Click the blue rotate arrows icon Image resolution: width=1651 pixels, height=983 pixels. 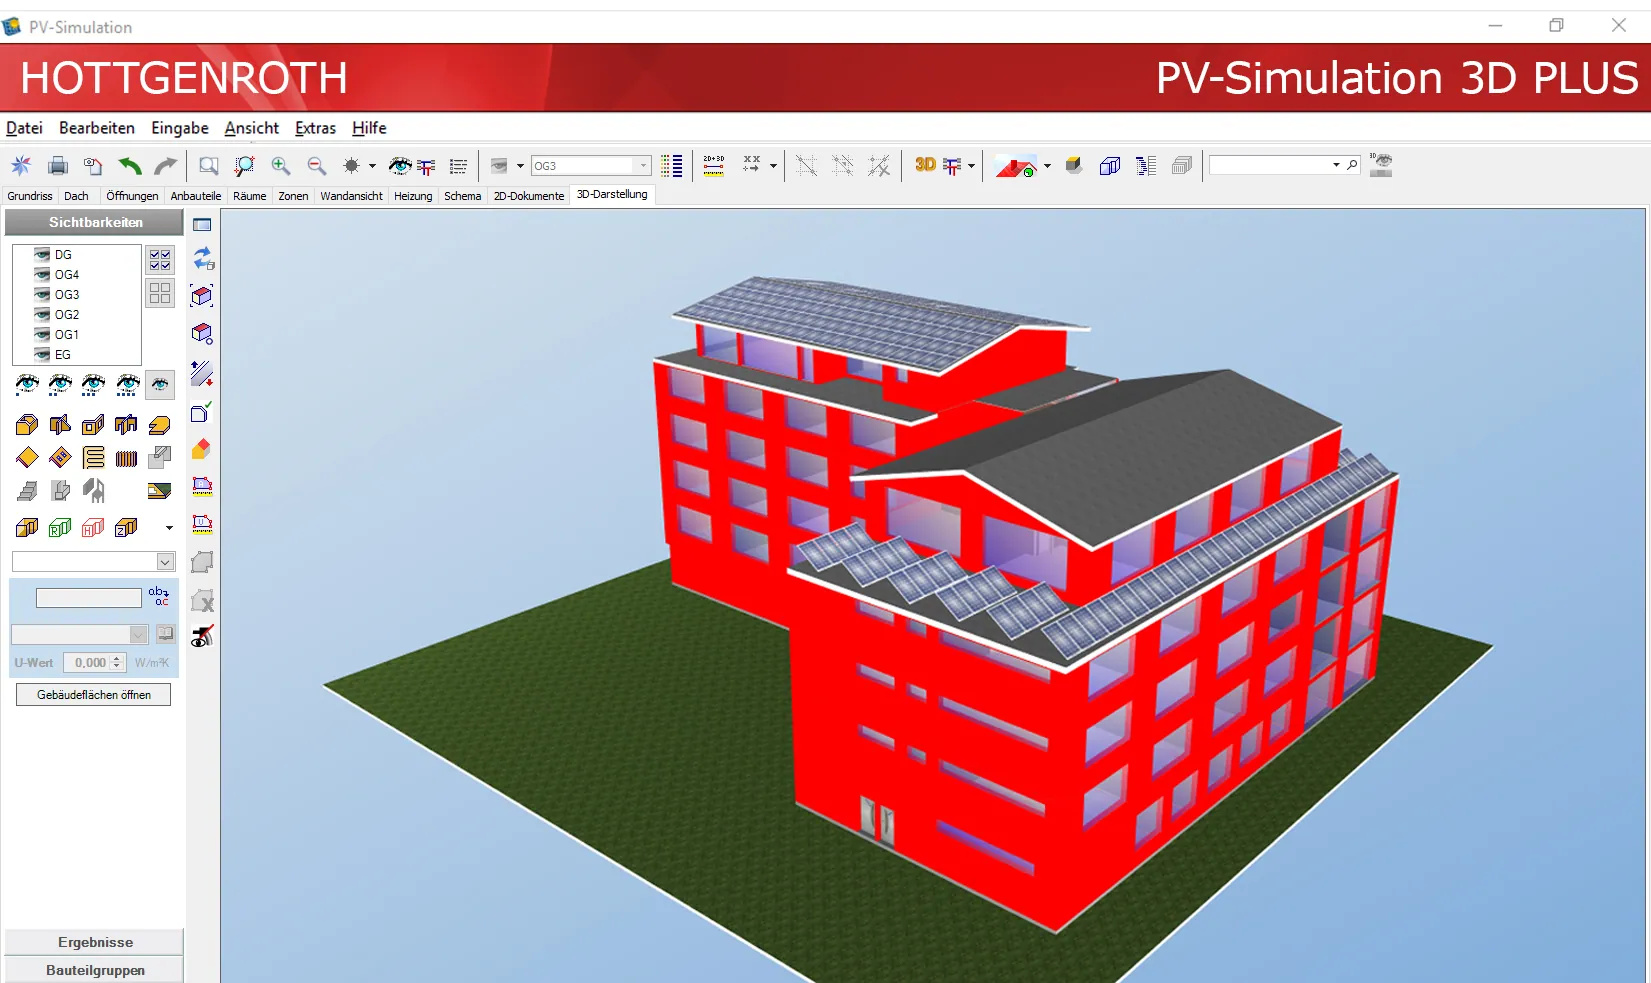203,259
